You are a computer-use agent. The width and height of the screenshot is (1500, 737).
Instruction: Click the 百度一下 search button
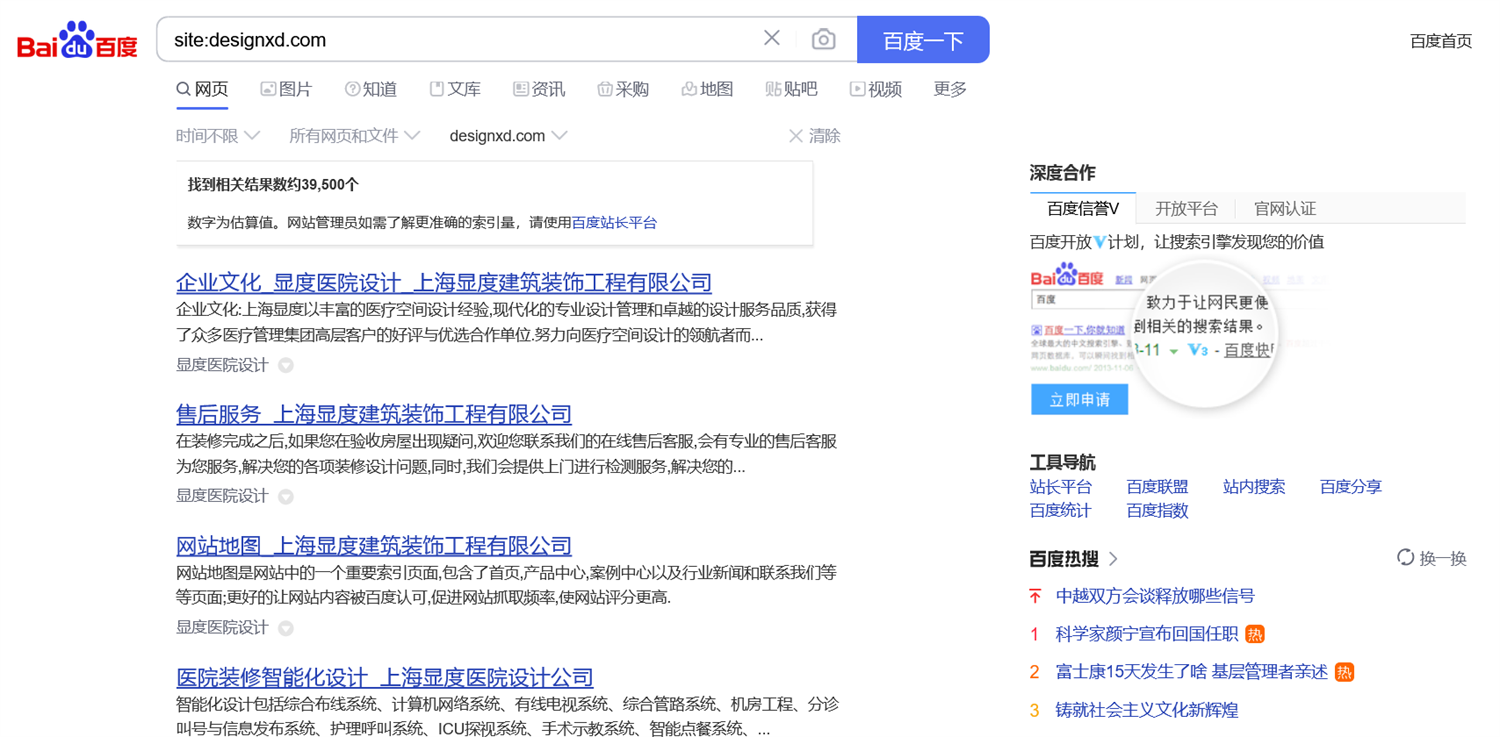(x=923, y=40)
